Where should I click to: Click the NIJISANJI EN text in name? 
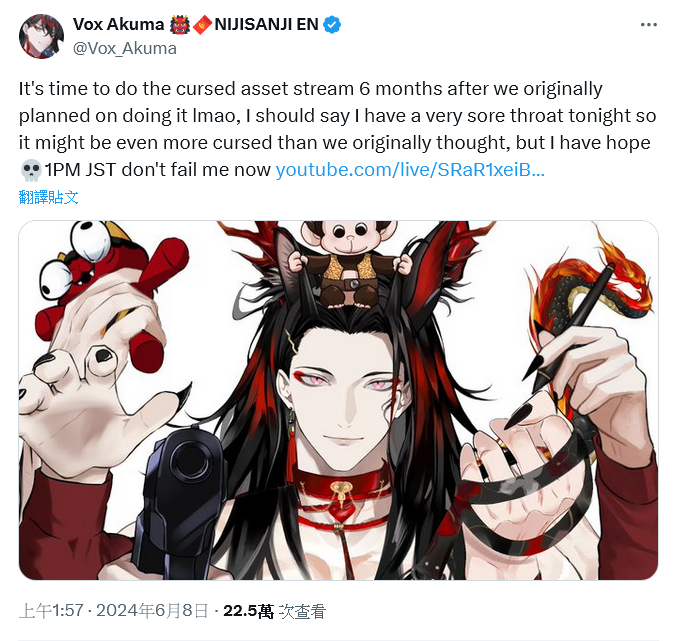(266, 25)
